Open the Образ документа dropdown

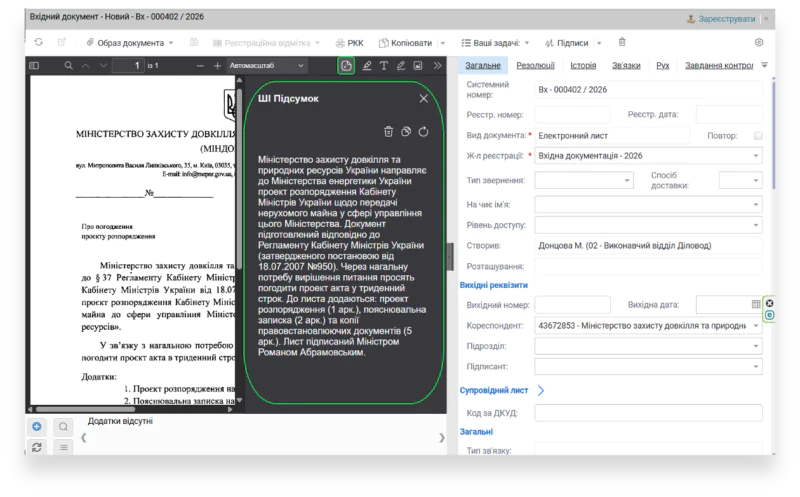(x=130, y=43)
